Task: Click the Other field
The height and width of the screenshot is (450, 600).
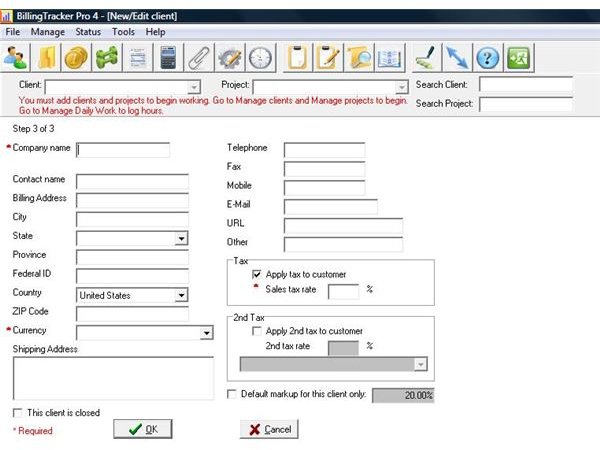Action: (x=343, y=244)
